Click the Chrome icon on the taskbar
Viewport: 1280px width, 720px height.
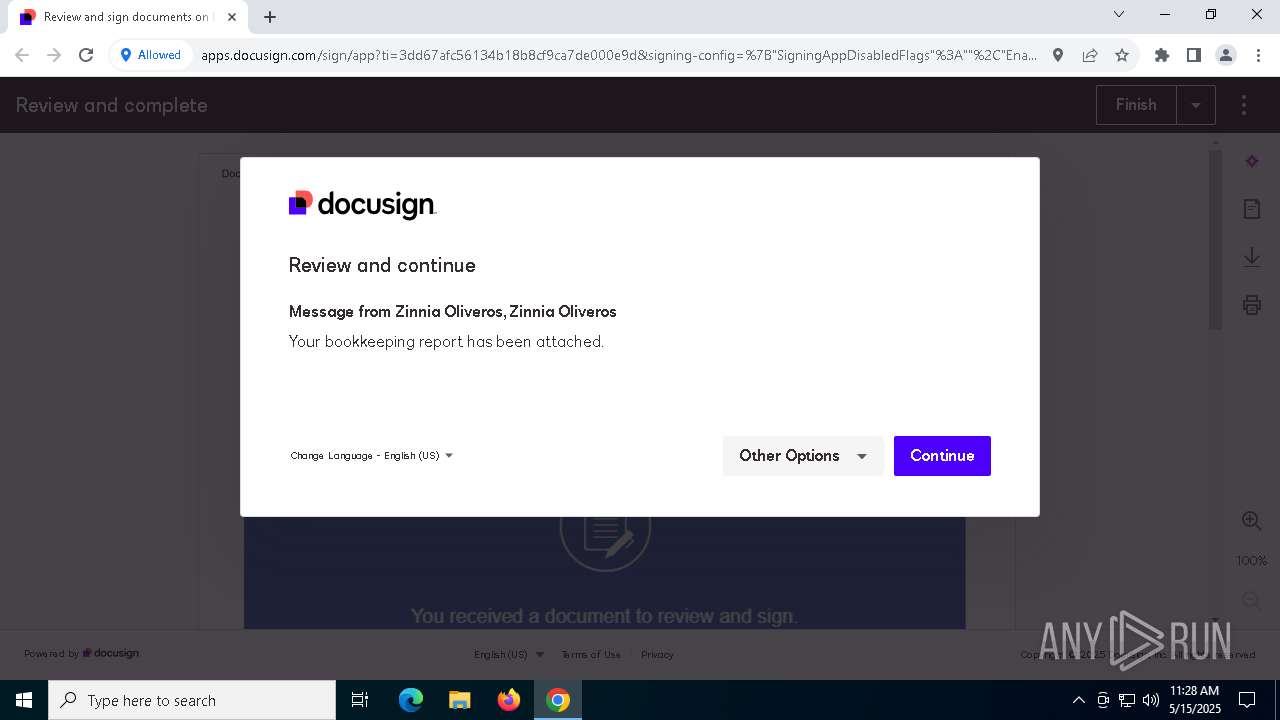click(558, 700)
